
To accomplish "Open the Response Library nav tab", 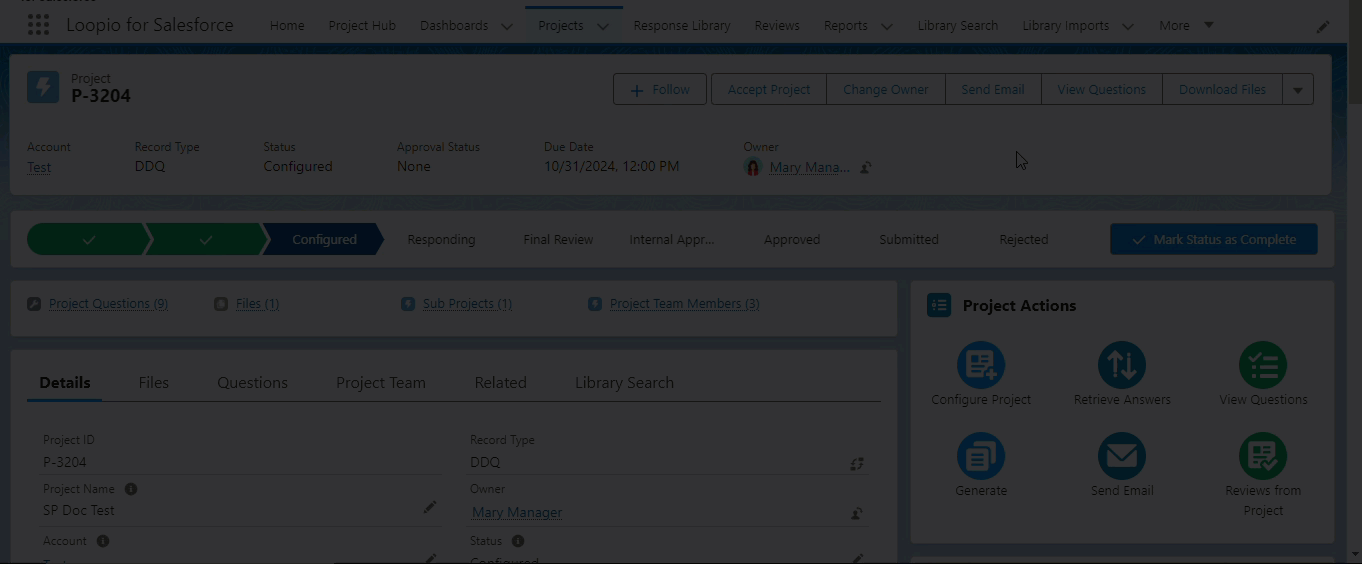I will (x=682, y=25).
